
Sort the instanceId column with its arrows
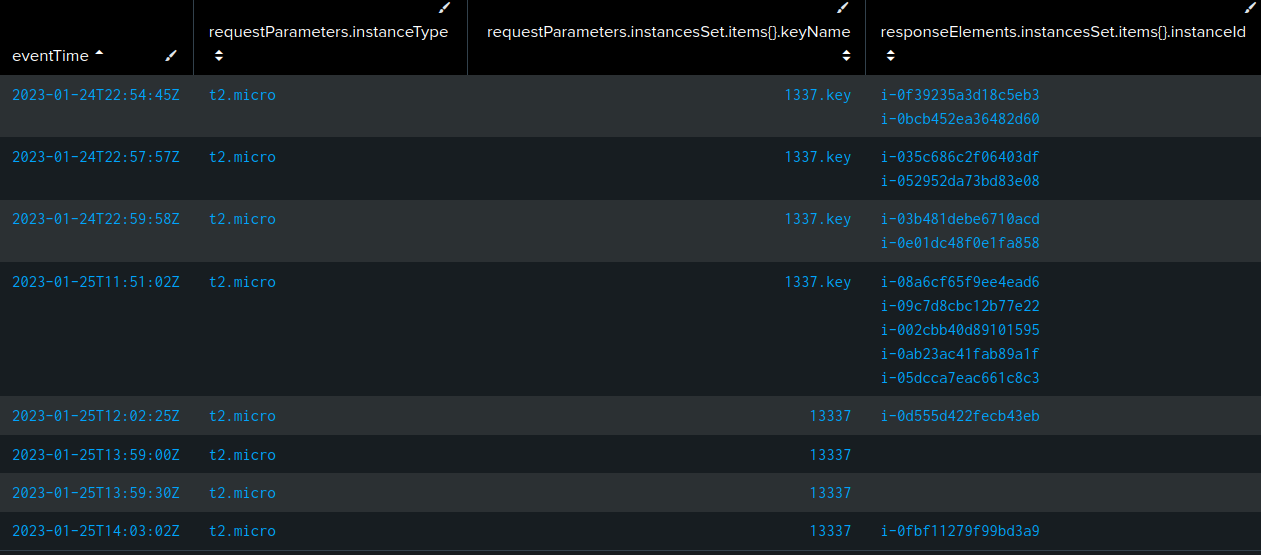tap(890, 56)
